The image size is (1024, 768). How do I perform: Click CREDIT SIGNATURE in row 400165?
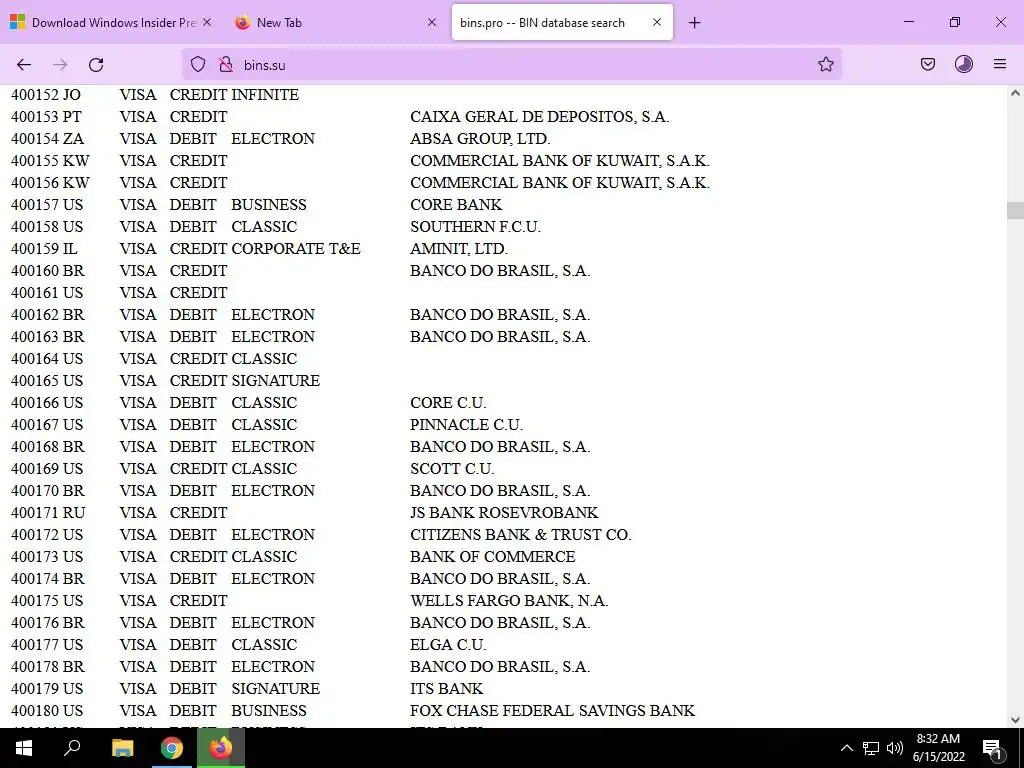[245, 381]
